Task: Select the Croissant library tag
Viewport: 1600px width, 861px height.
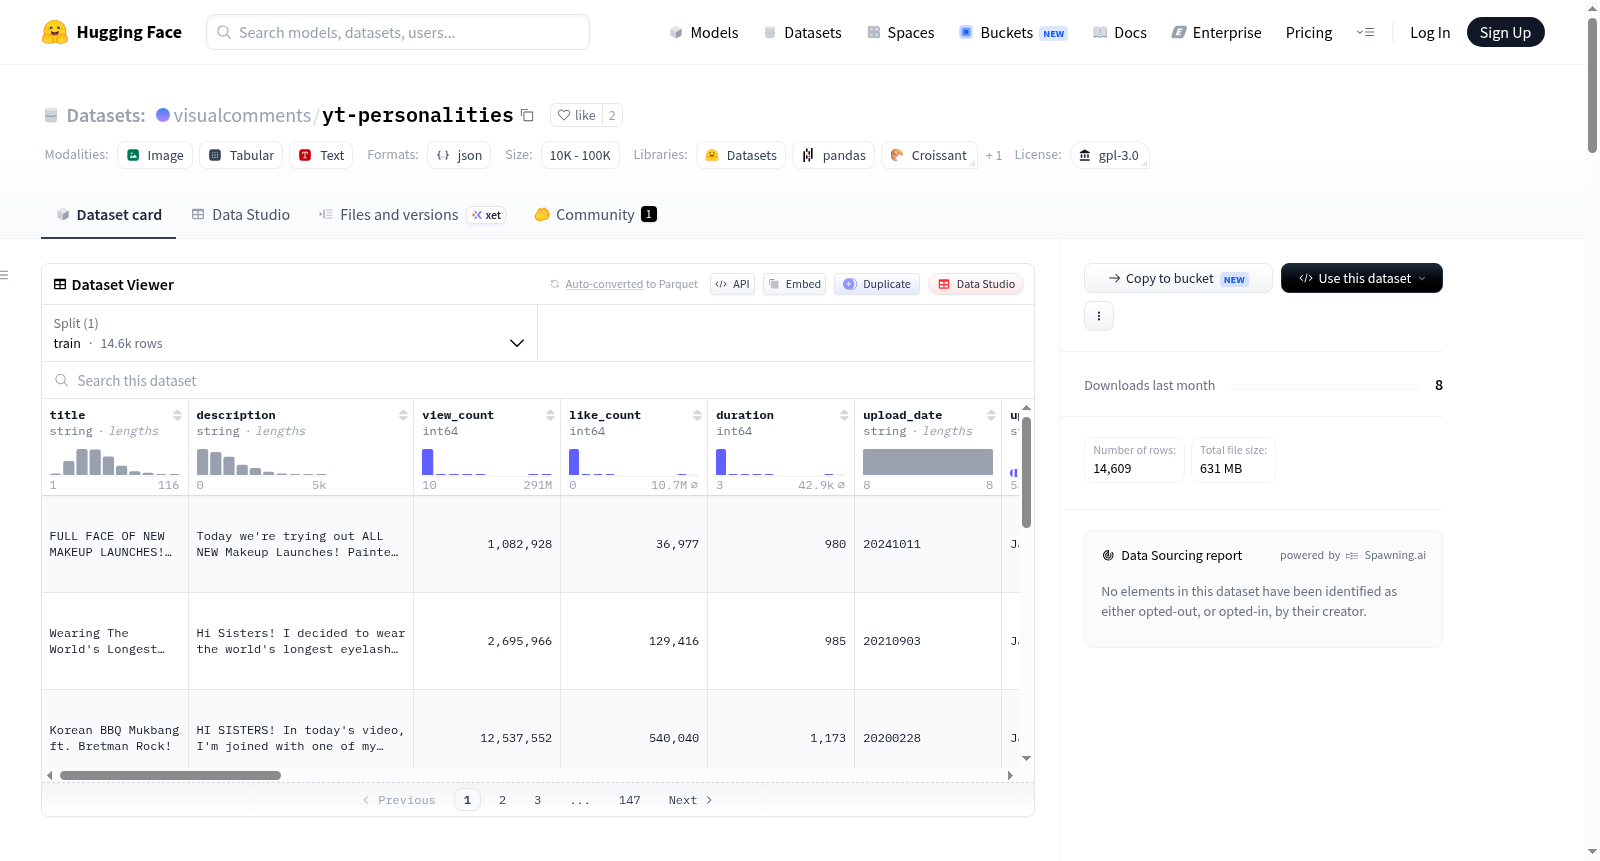Action: coord(929,155)
